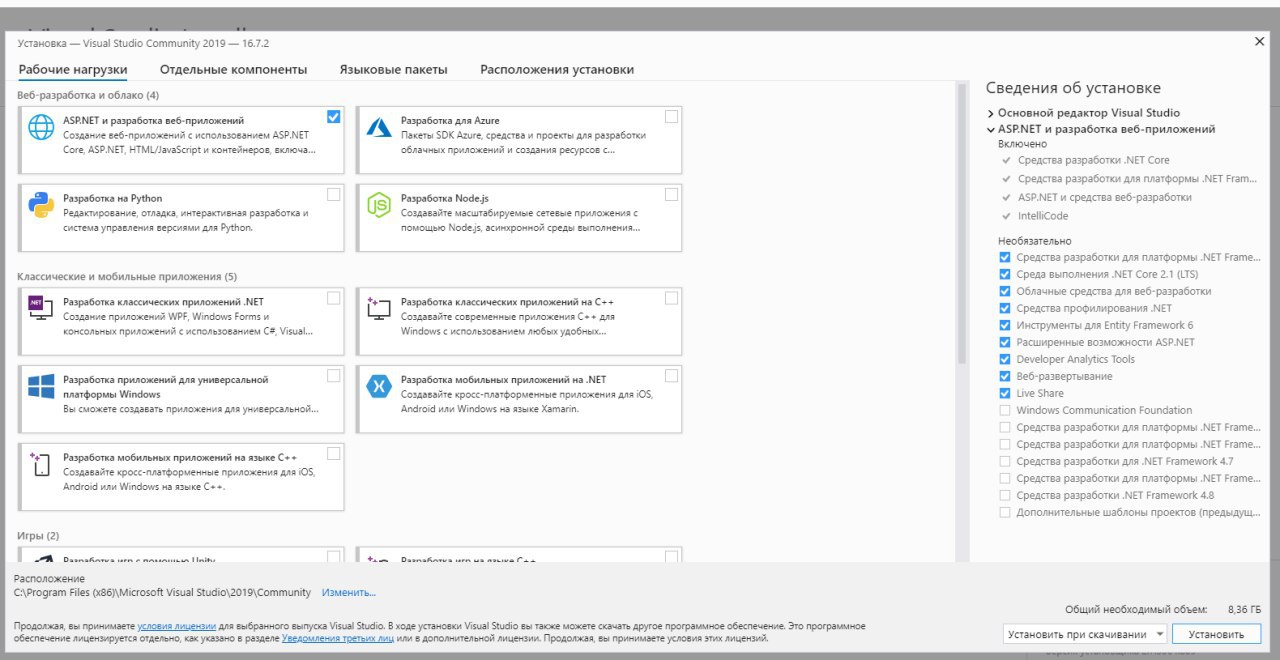Screen dimensions: 1280x660
Task: Check the Разработка Node.js workload box
Action: point(671,194)
